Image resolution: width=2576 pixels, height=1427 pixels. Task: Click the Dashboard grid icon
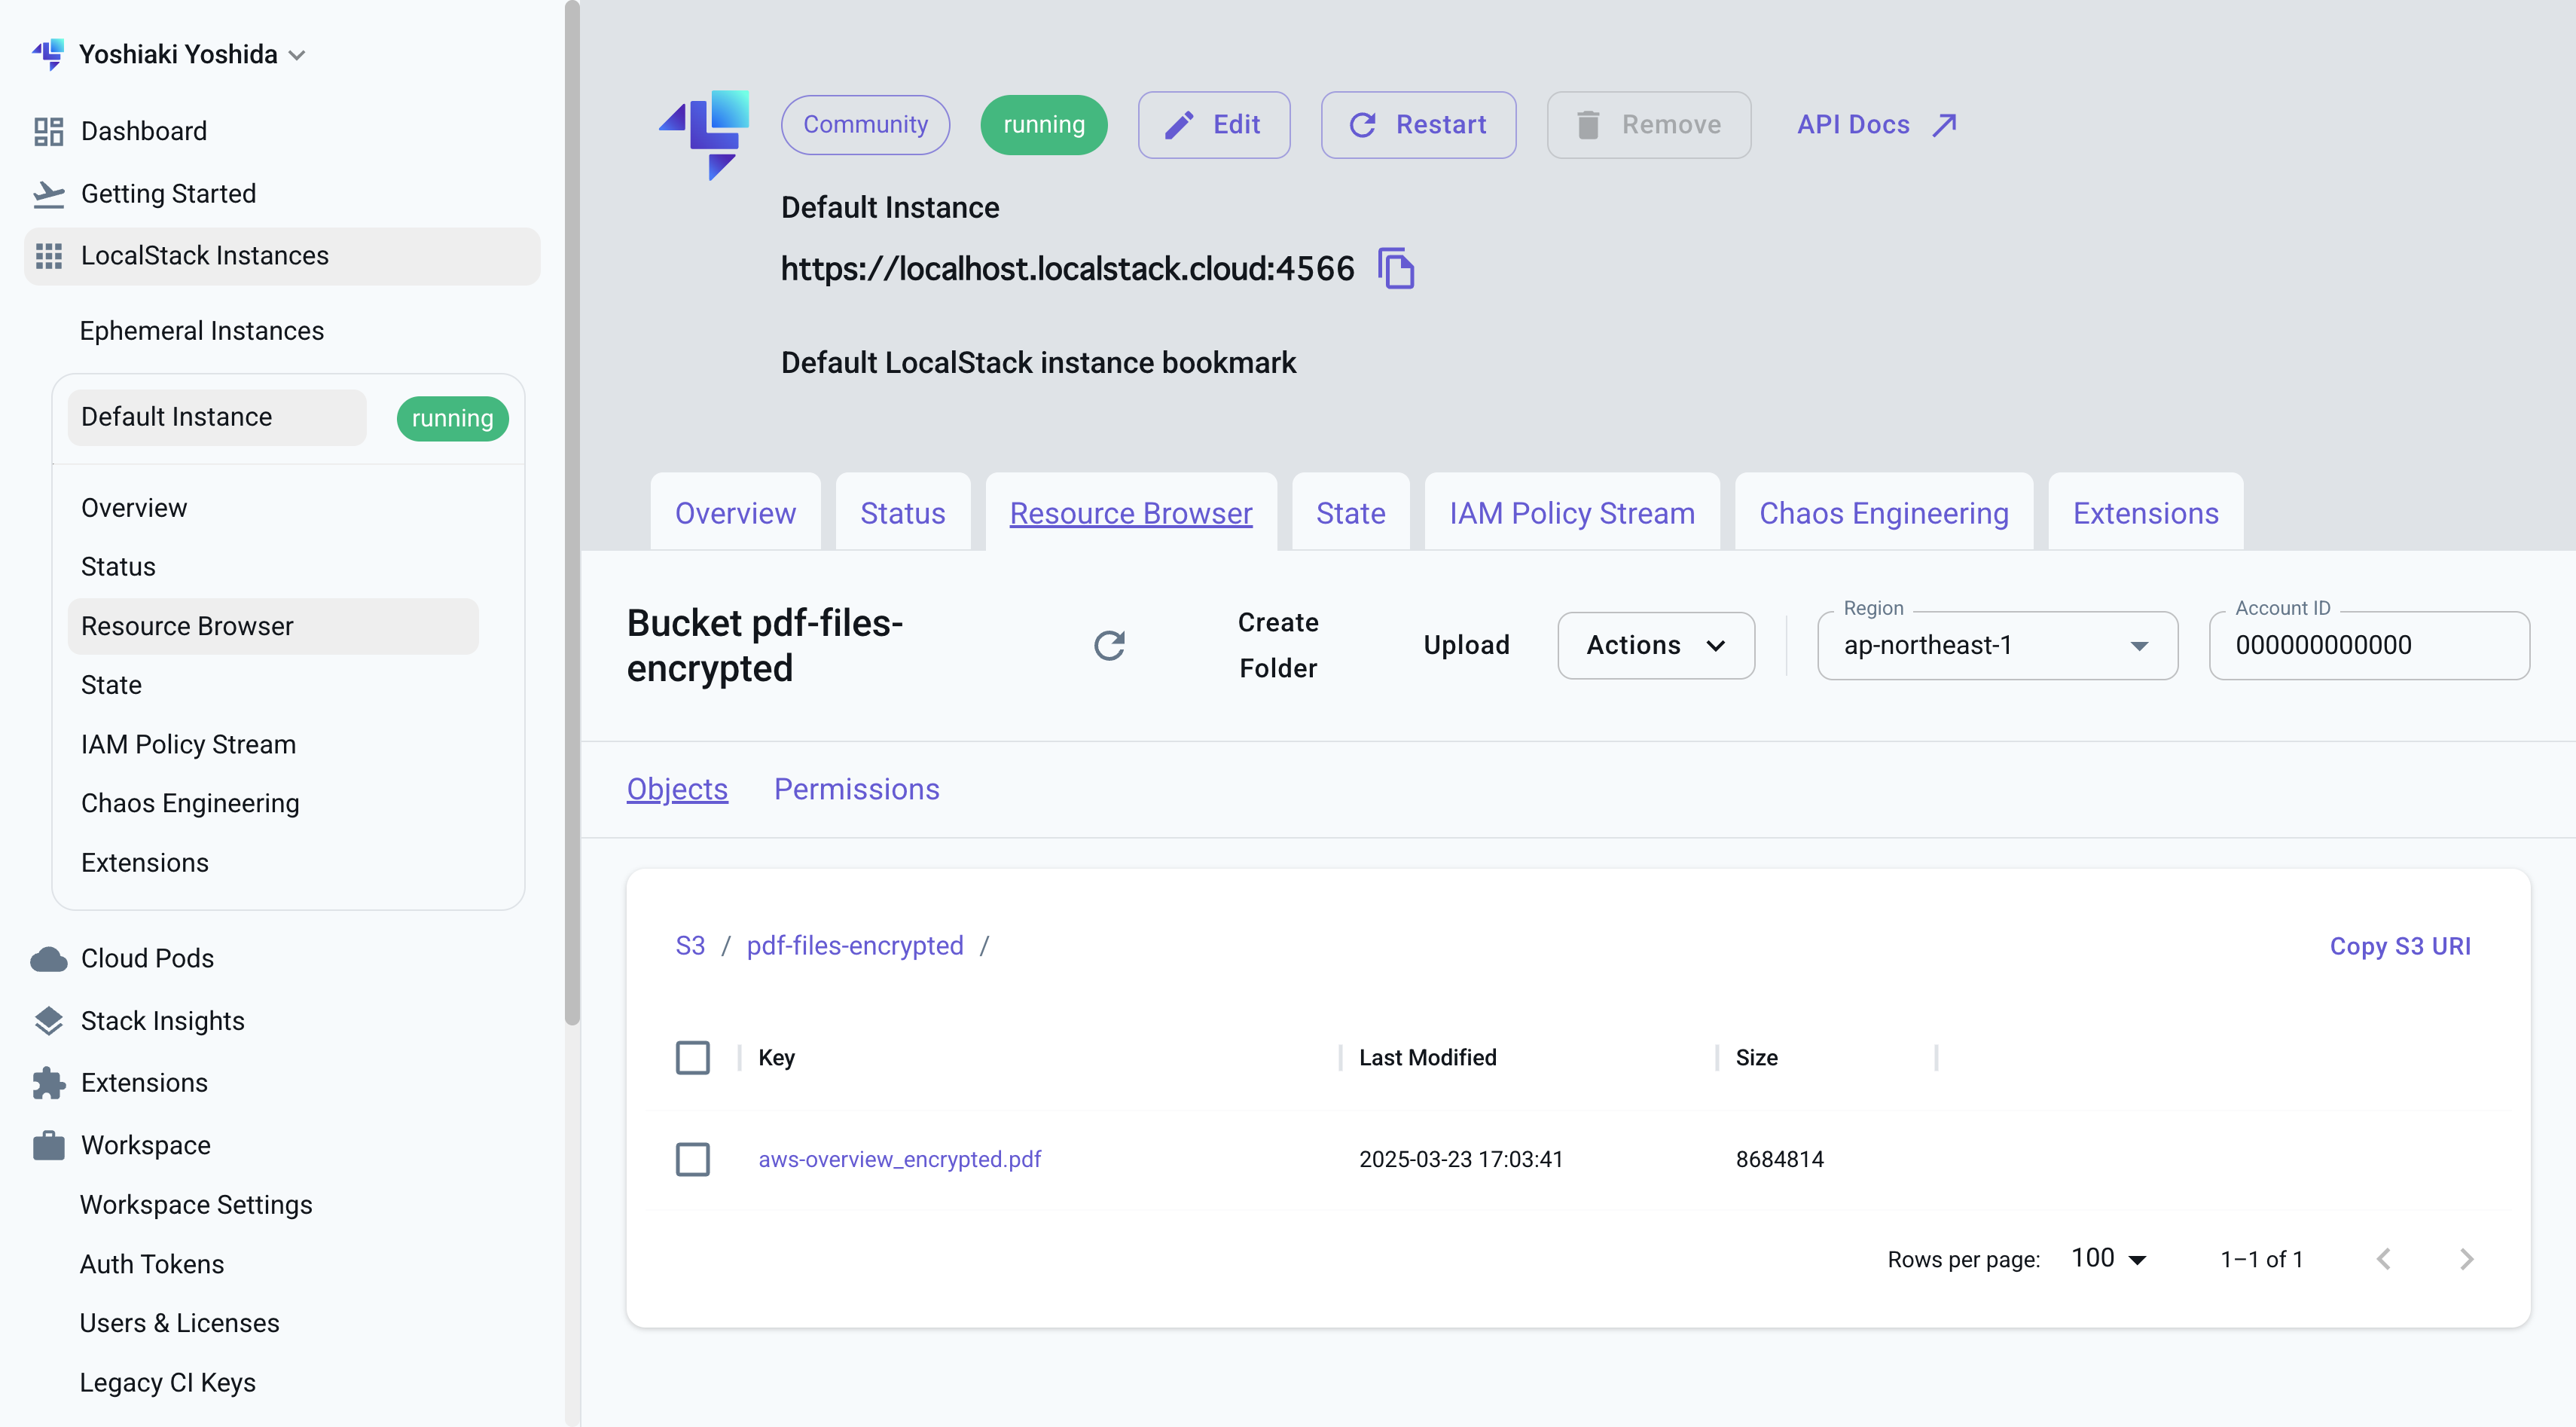[x=48, y=131]
